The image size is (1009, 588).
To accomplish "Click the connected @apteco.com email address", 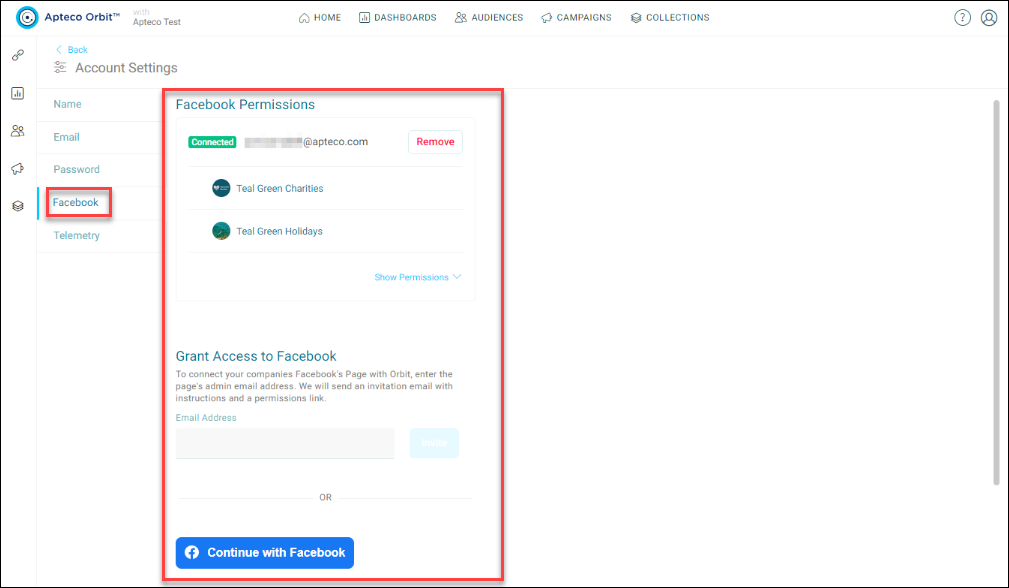I will click(x=306, y=142).
